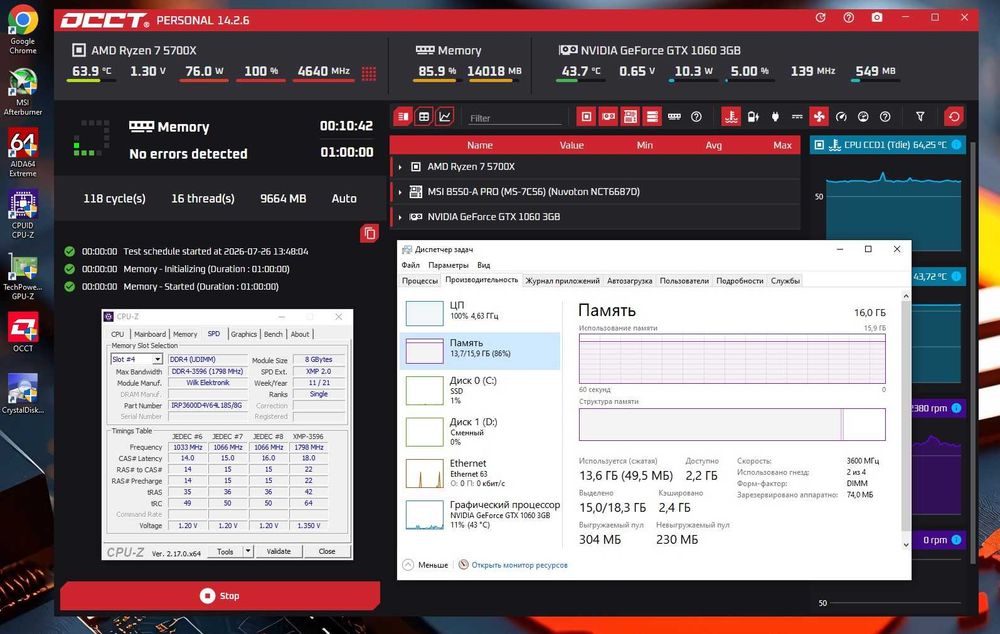The height and width of the screenshot is (634, 1000).
Task: Toggle the speedometer frequency filter icon
Action: (x=841, y=117)
